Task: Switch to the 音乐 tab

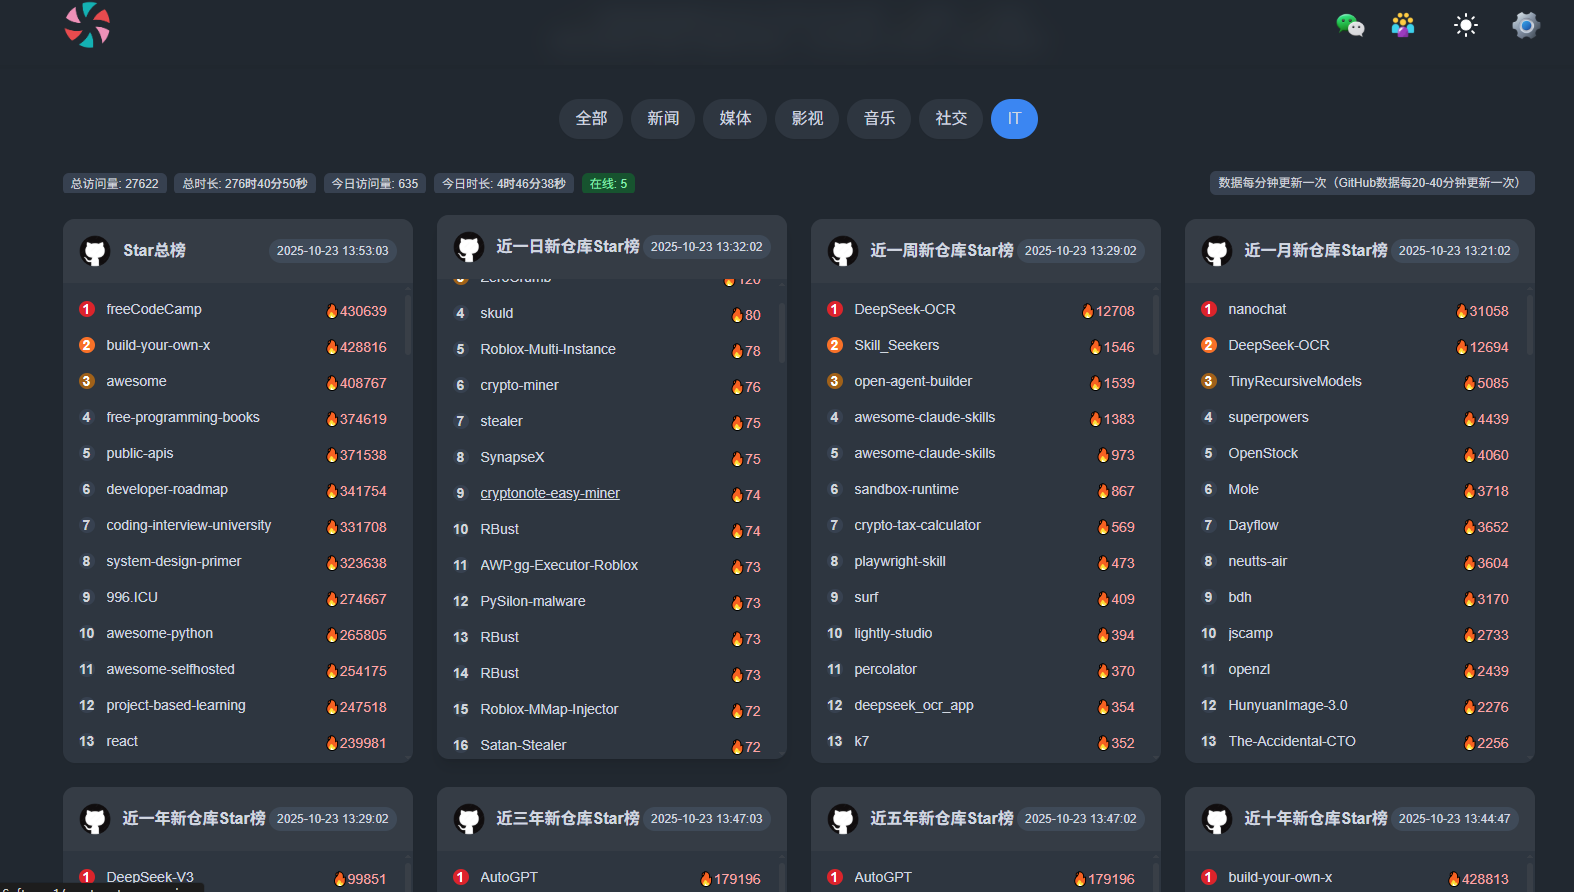Action: (x=879, y=119)
